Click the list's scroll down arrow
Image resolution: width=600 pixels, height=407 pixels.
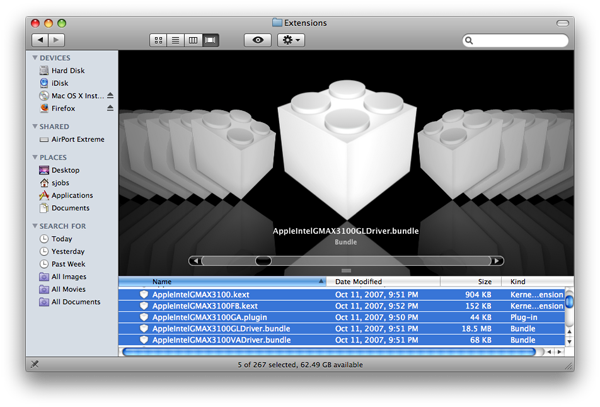[569, 342]
